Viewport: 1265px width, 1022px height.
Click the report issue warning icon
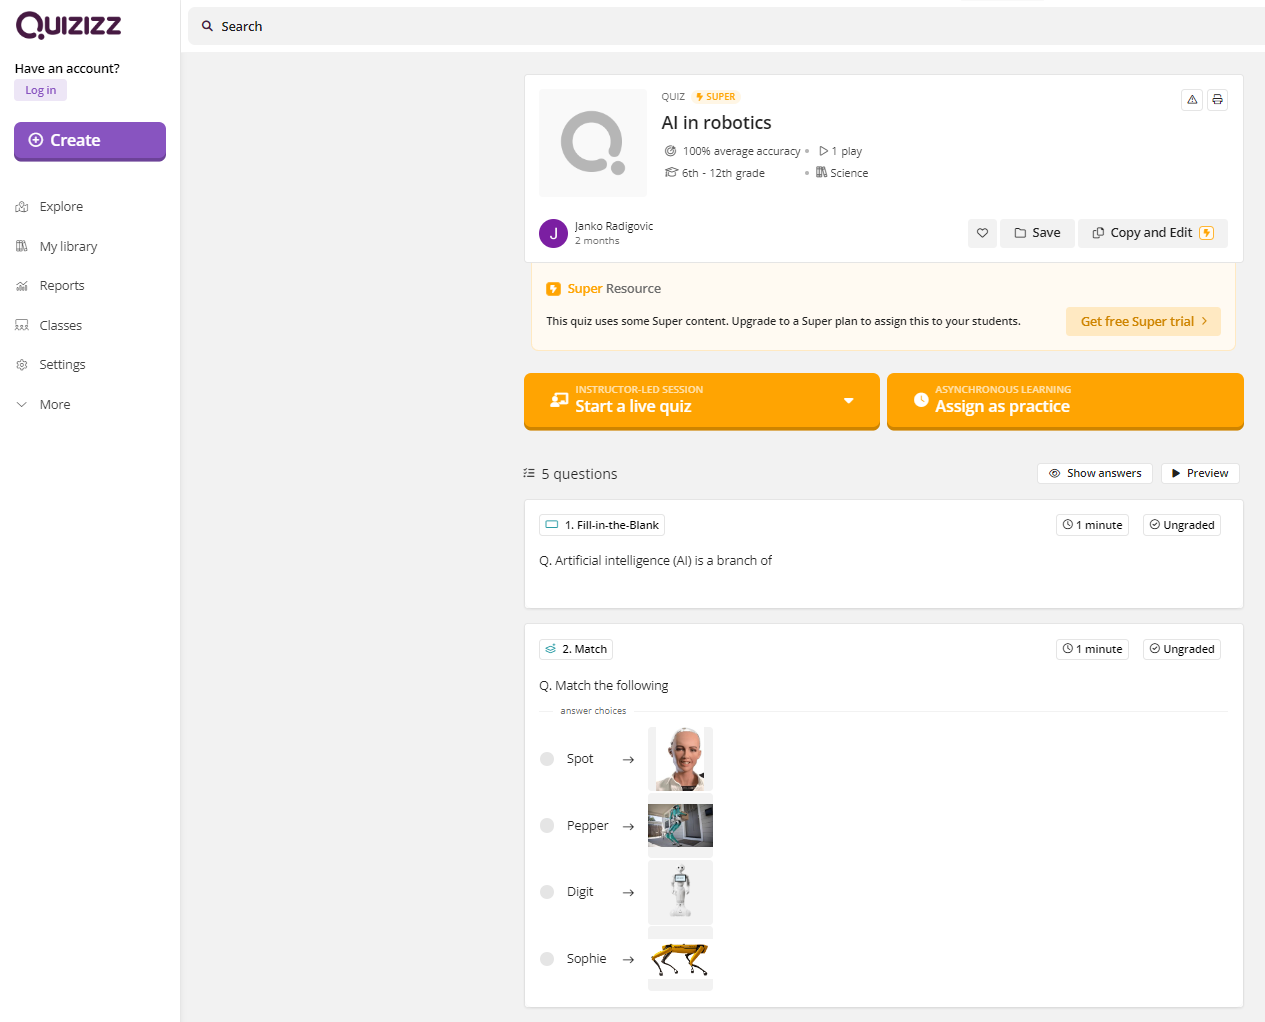pyautogui.click(x=1192, y=100)
